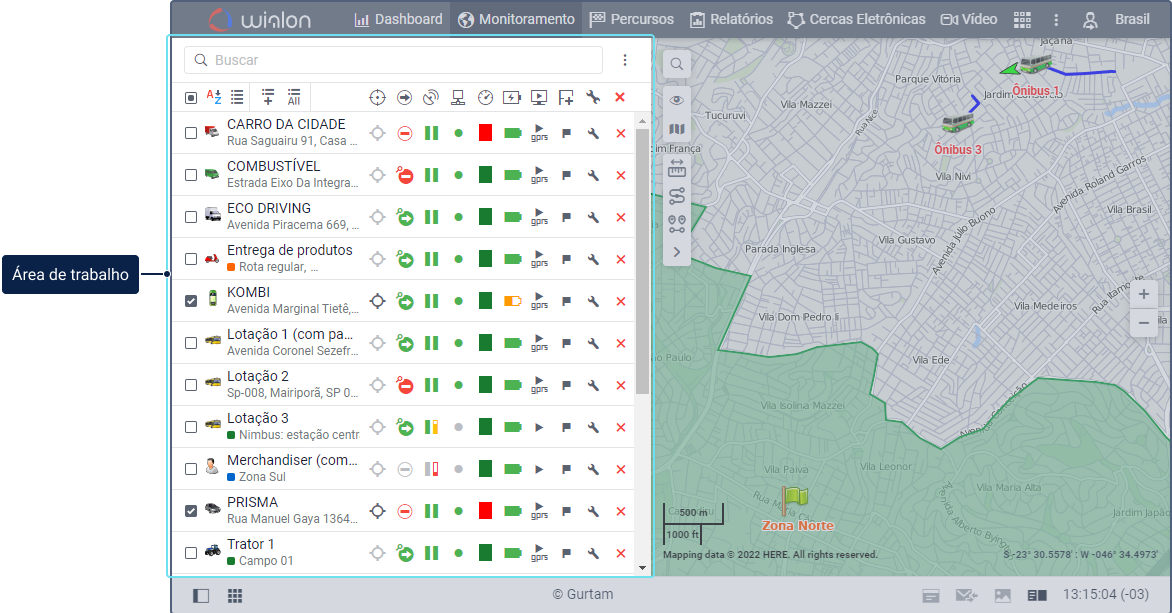
Task: Delete CARRO DA CIDADE with red X
Action: [620, 133]
